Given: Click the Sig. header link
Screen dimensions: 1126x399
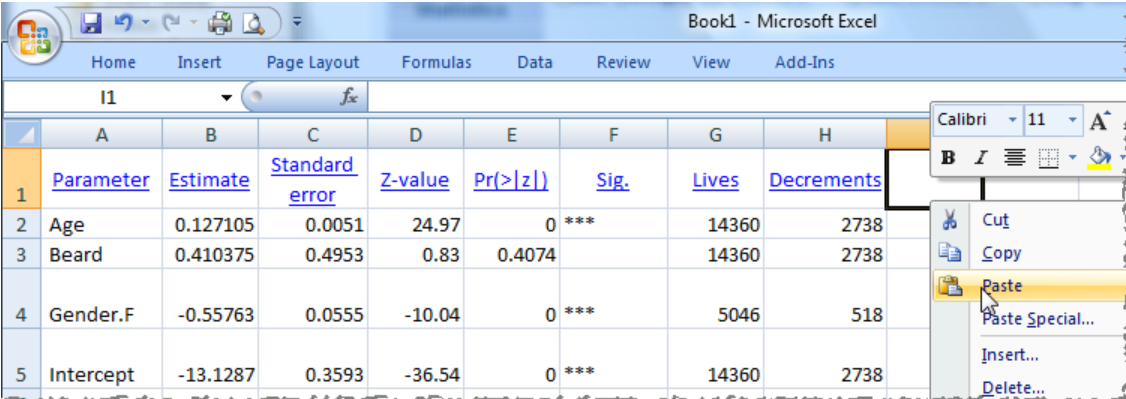Looking at the screenshot, I should pyautogui.click(x=613, y=179).
